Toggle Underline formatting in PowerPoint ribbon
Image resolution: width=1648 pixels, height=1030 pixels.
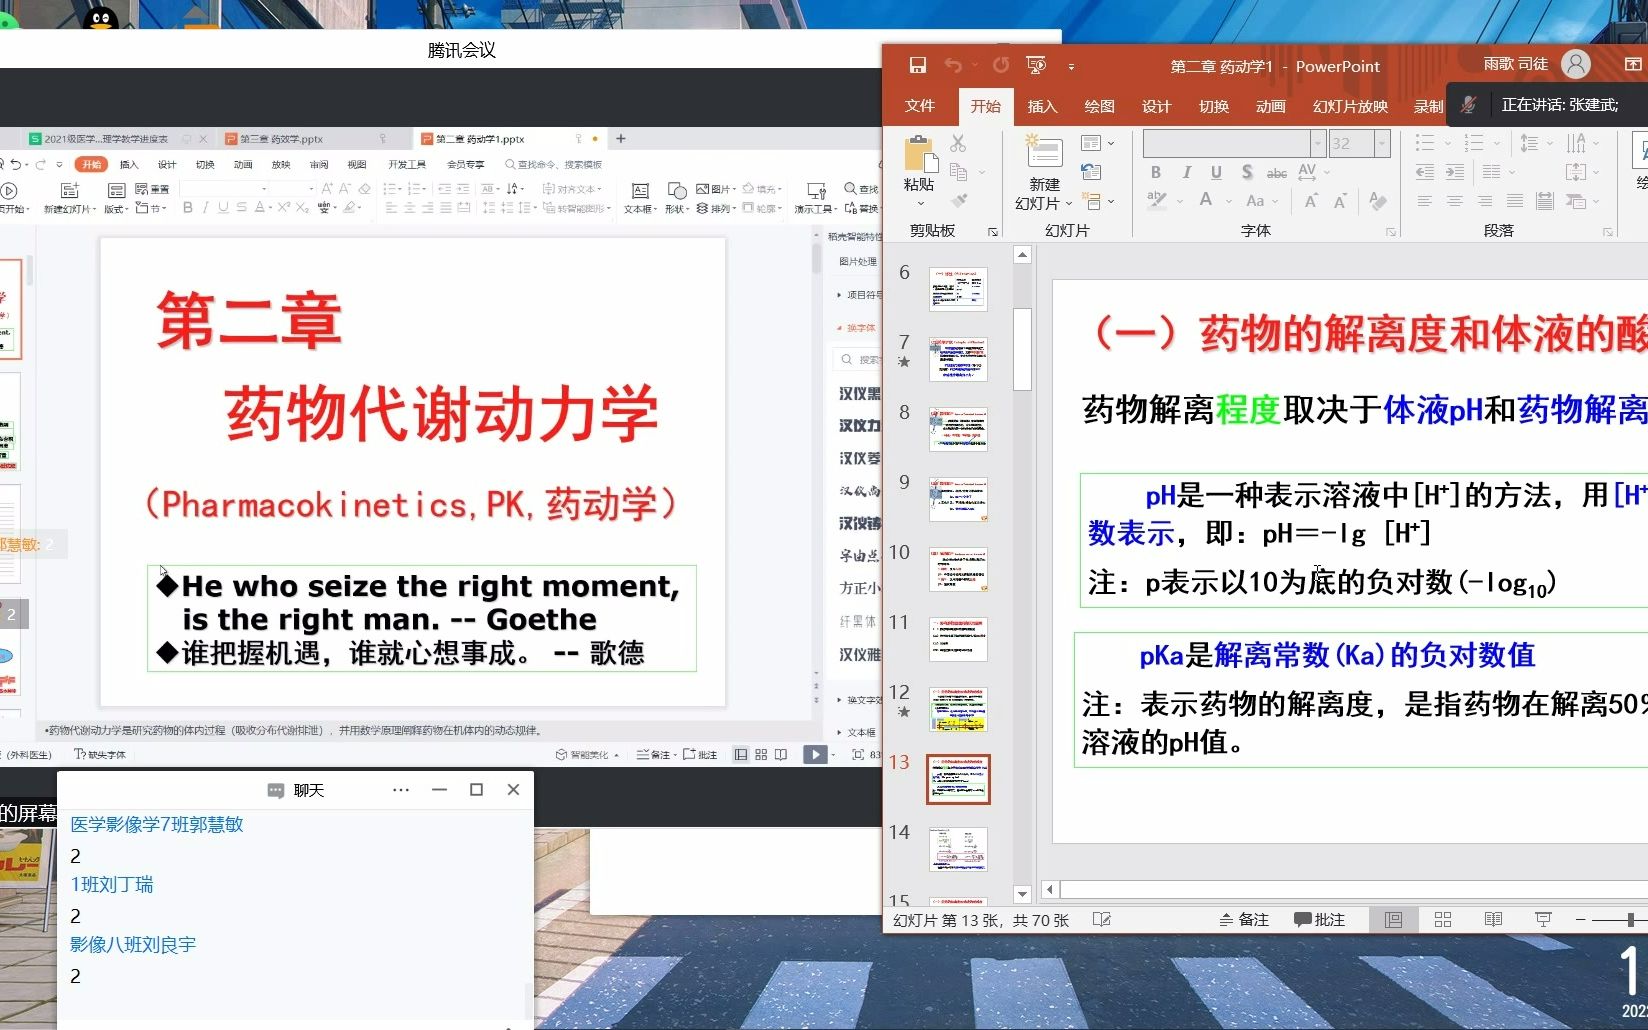click(x=1216, y=172)
